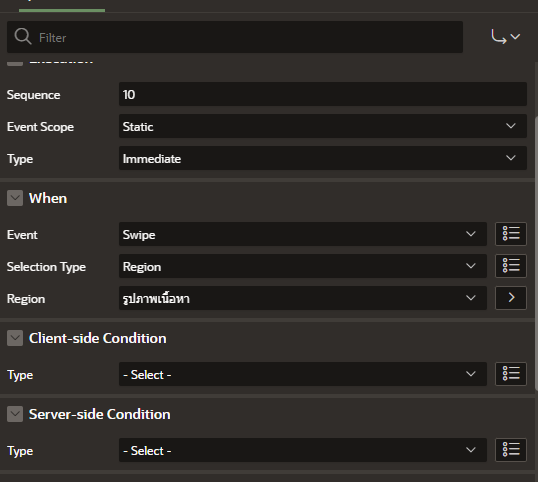Open Server-side Condition Type select list
The image size is (538, 482).
(x=303, y=450)
